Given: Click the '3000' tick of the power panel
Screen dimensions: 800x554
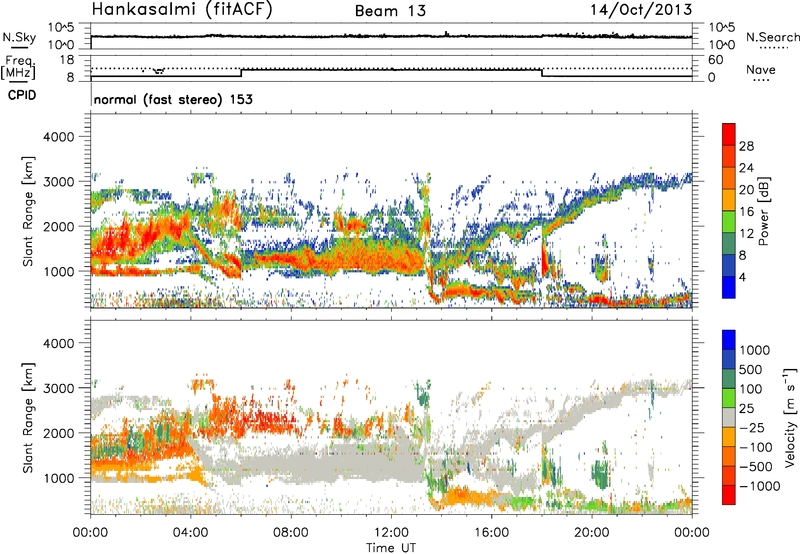Looking at the screenshot, I should (x=58, y=182).
